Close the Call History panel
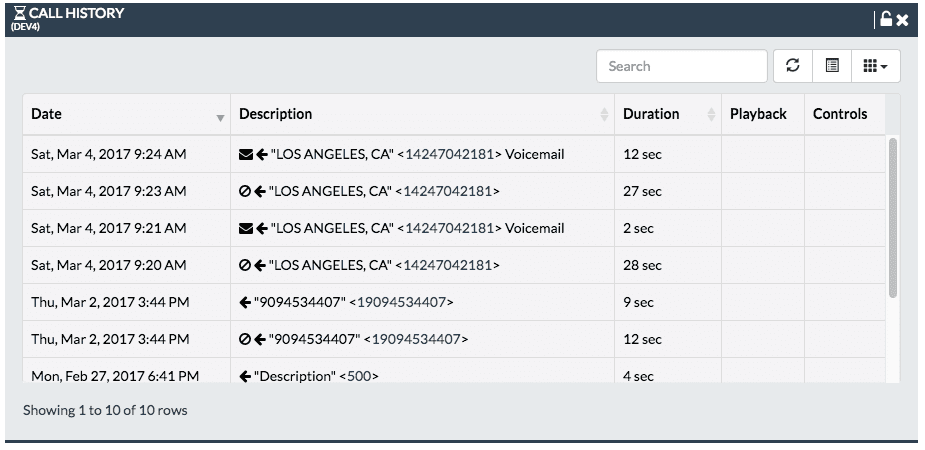Screen dimensions: 925x450 pyautogui.click(x=903, y=20)
